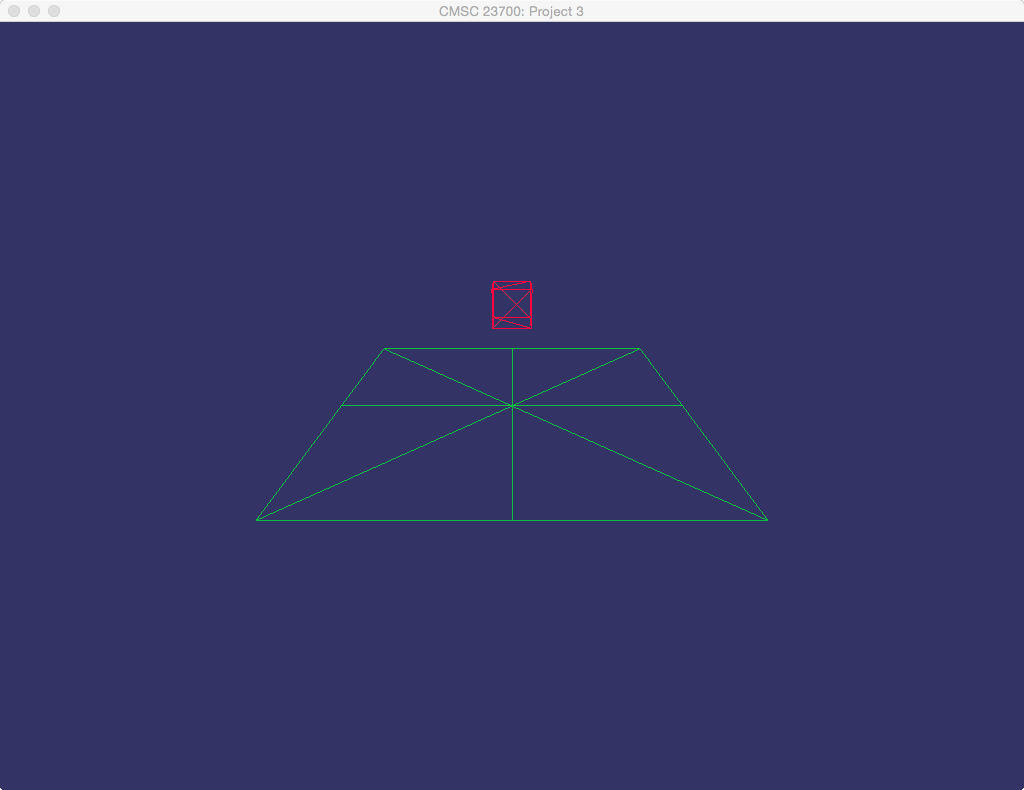Click the red wireframe cube's center
This screenshot has width=1024, height=790.
tap(512, 305)
